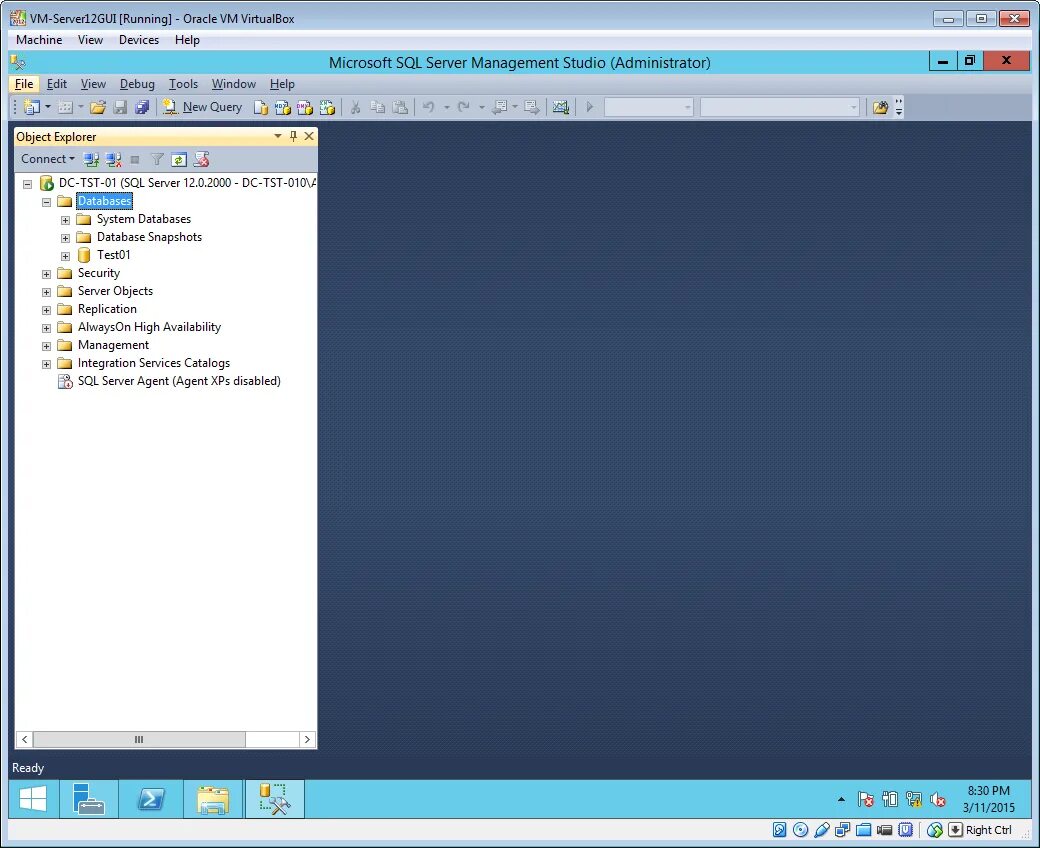
Task: Open Server Manager from taskbar
Action: 88,799
